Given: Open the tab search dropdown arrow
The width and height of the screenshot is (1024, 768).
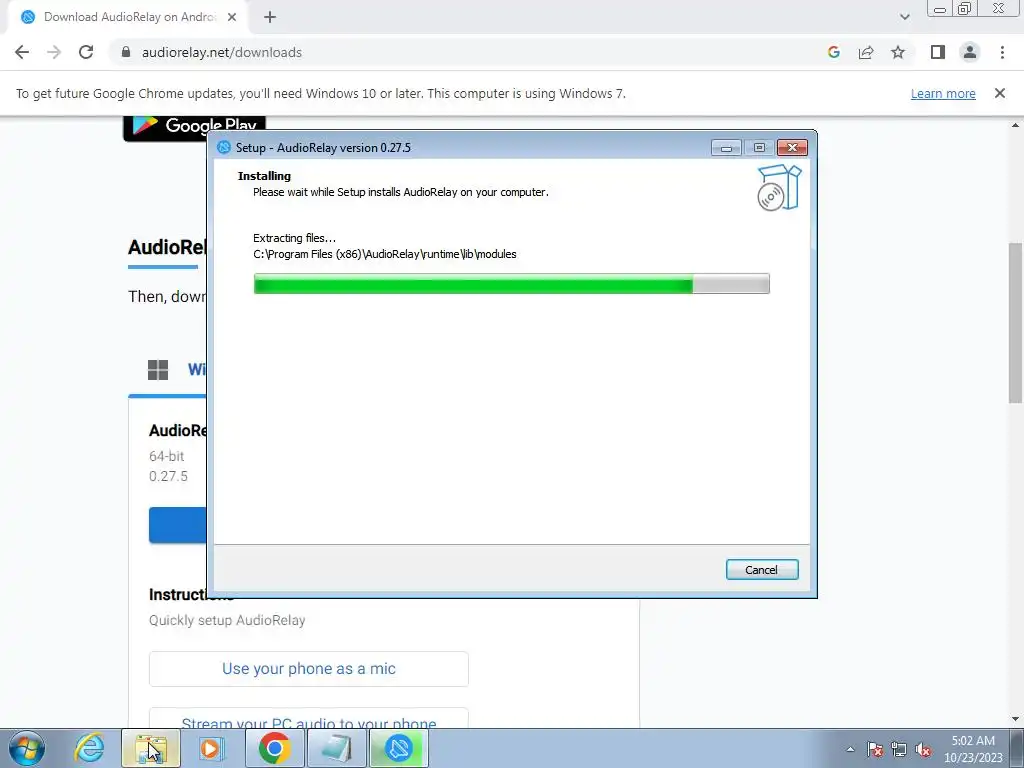Looking at the screenshot, I should (x=904, y=17).
